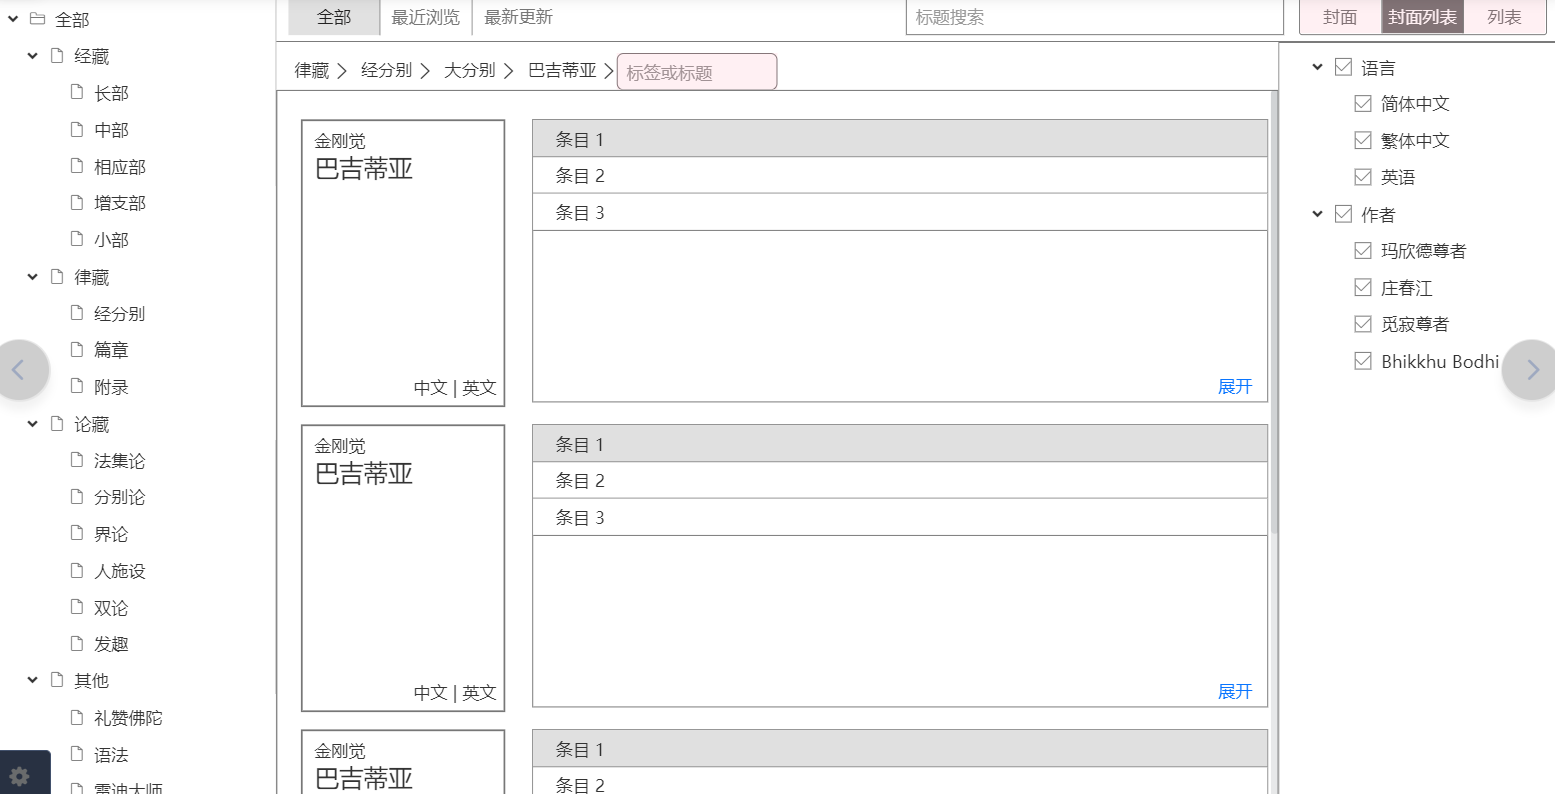
Task: Click the file icon next to 相应部
Action: pyautogui.click(x=77, y=166)
